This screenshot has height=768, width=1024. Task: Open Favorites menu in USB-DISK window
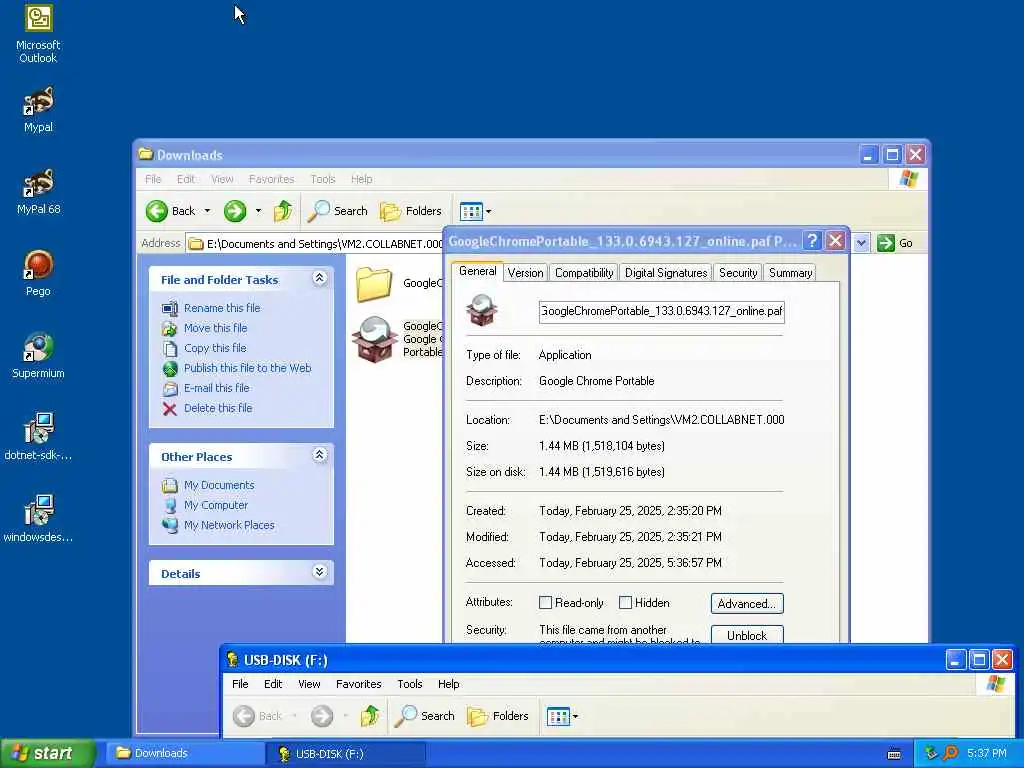359,684
